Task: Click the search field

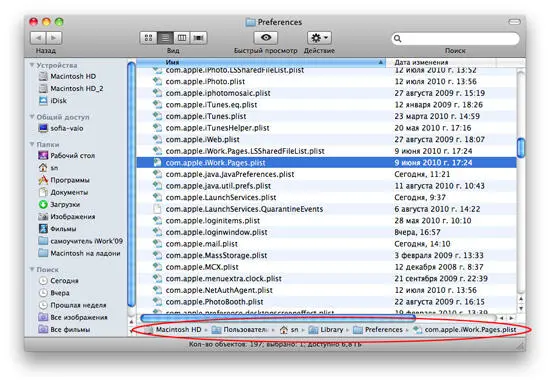Action: click(x=456, y=38)
